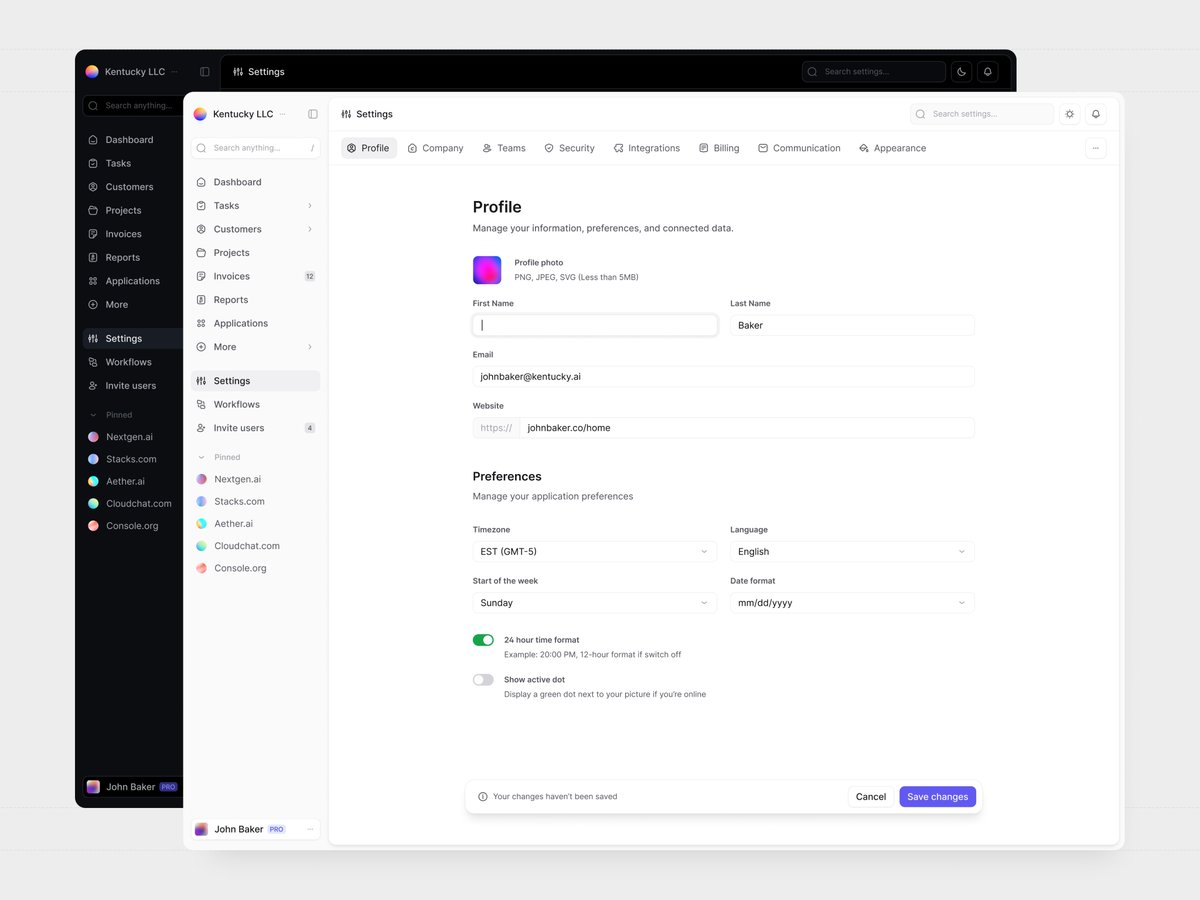Click Search settings field in dark window
Viewport: 1200px width, 900px height.
click(x=874, y=72)
